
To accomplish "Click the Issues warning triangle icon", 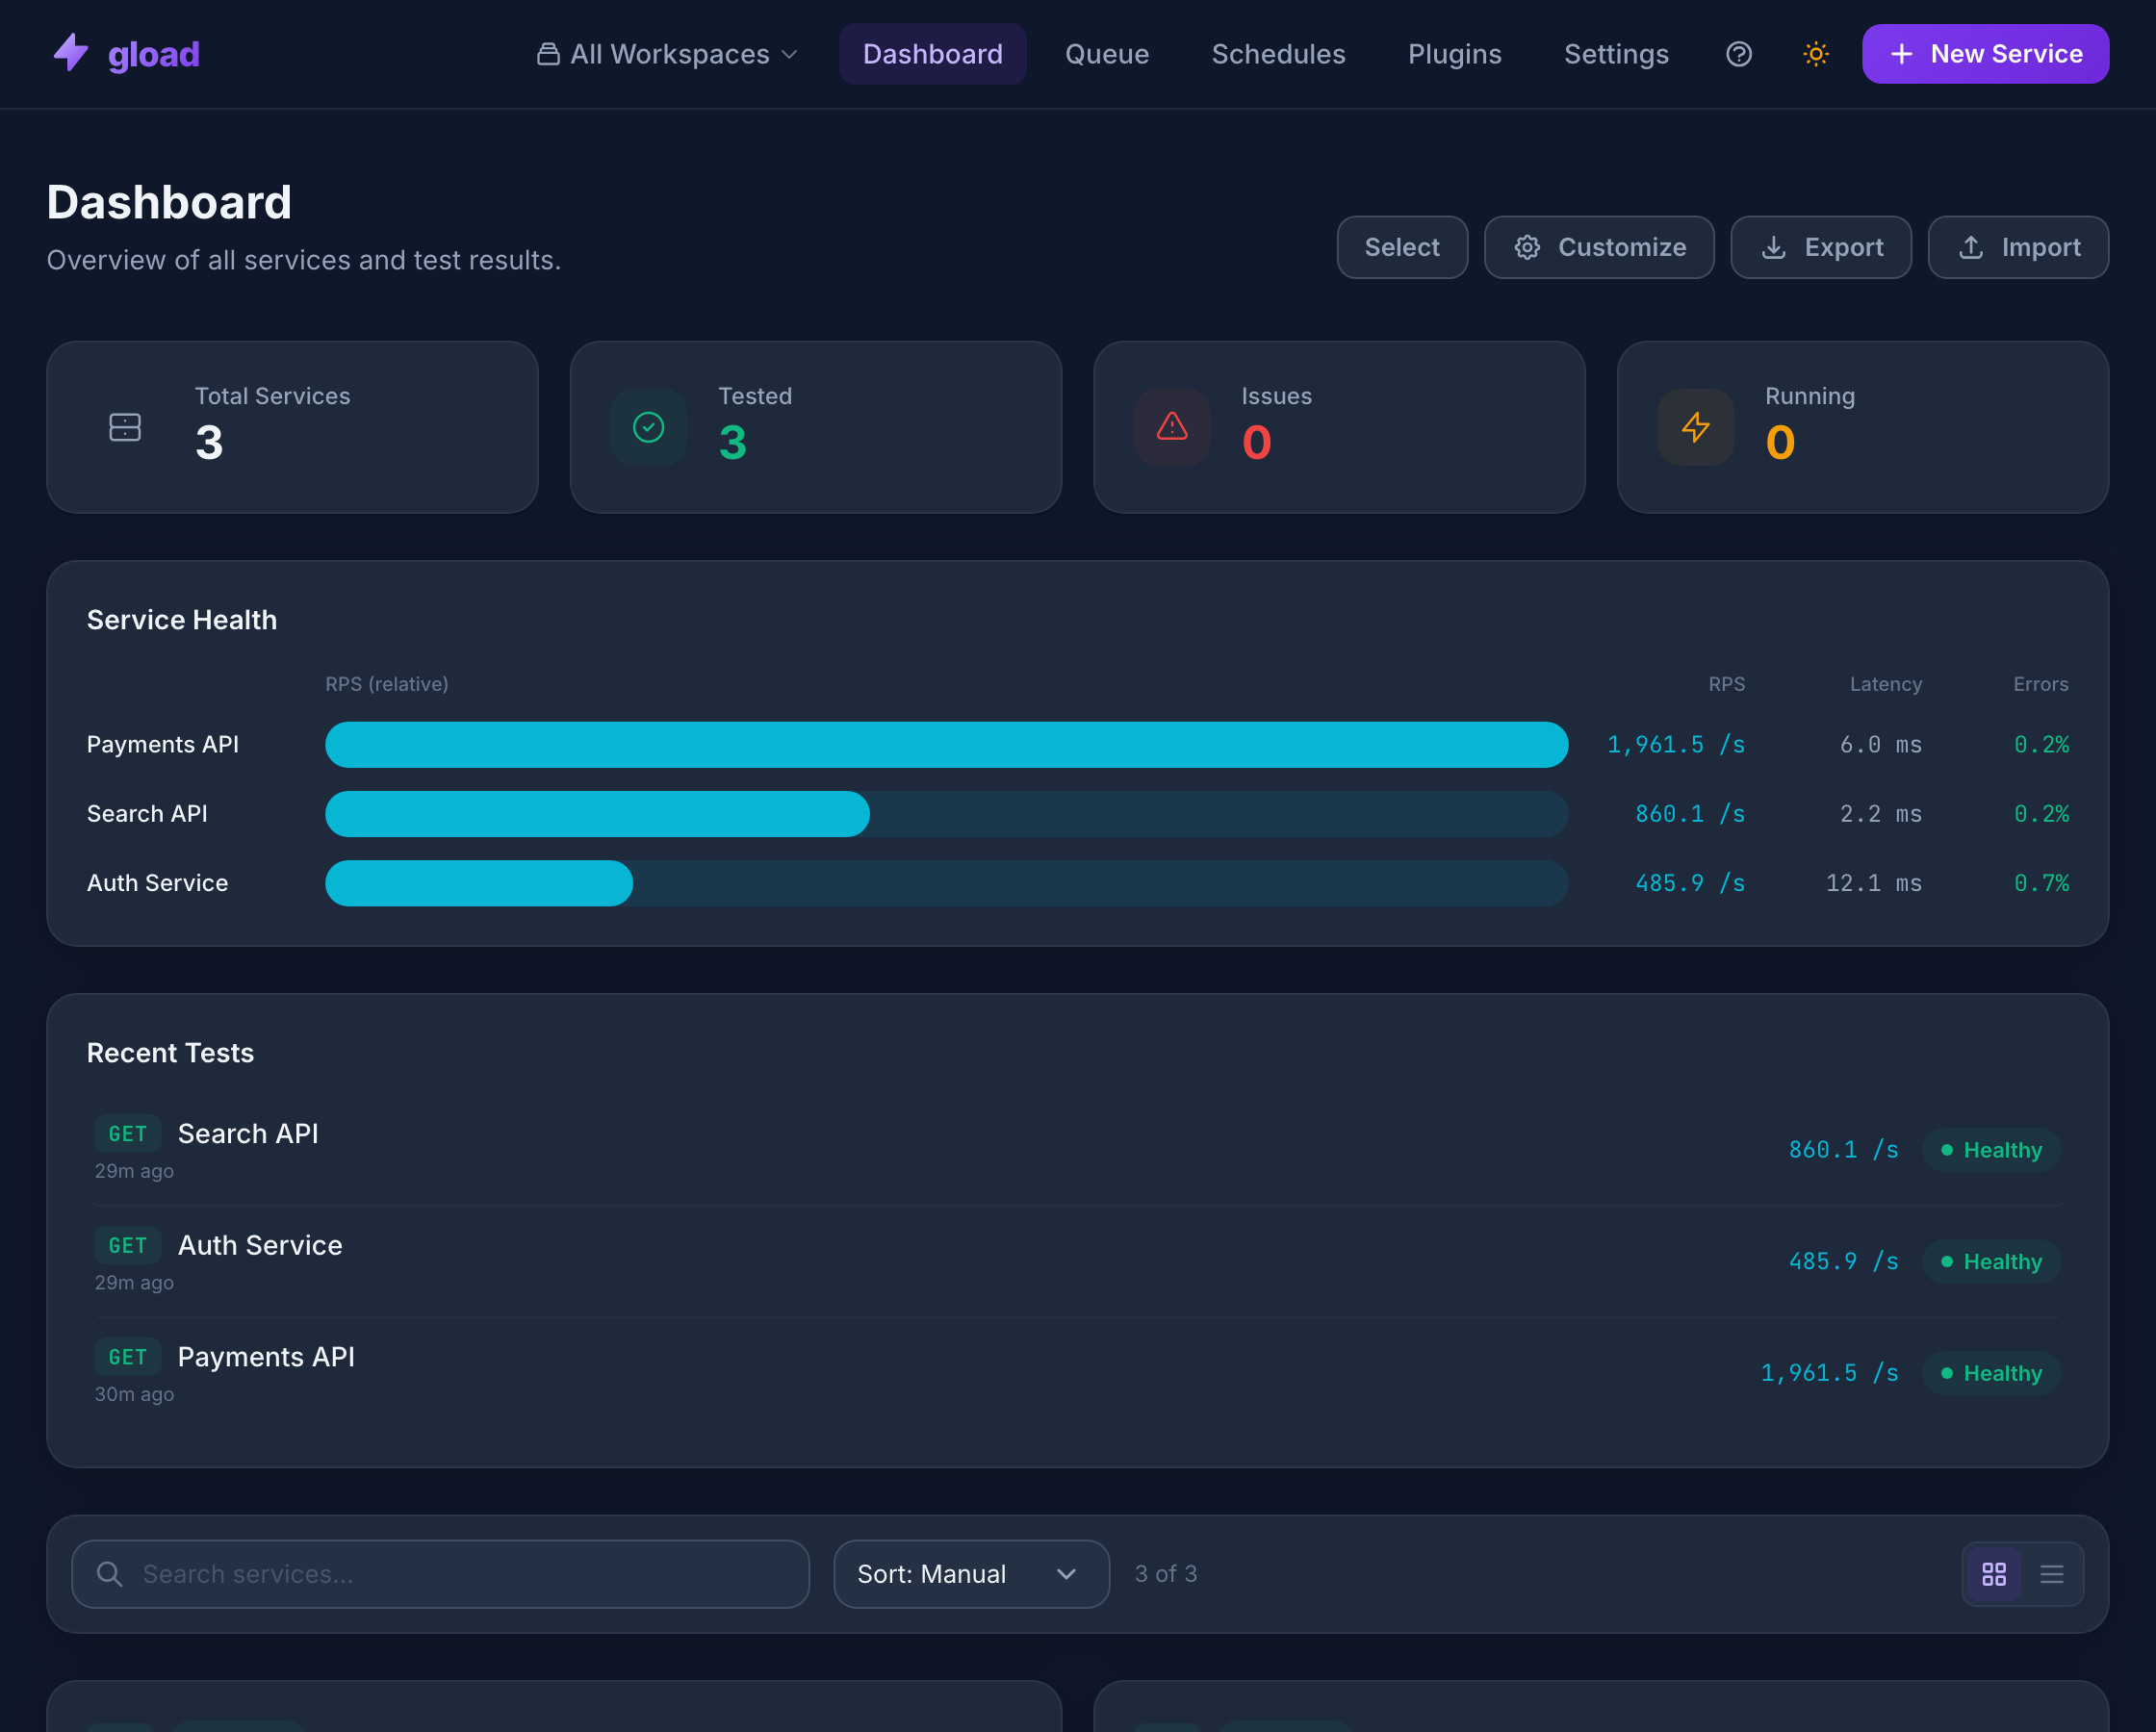I will 1172,427.
